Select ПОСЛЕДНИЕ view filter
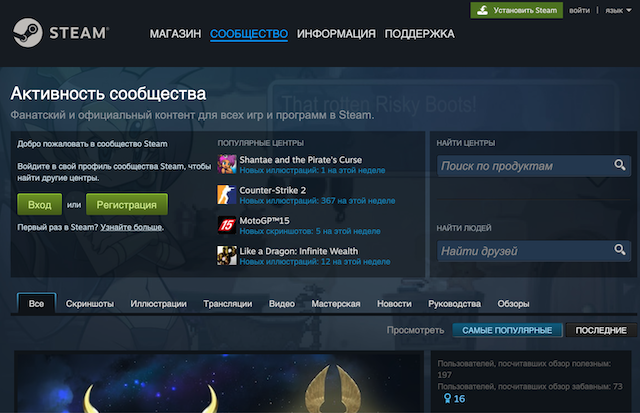This screenshot has height=413, width=640. point(601,330)
